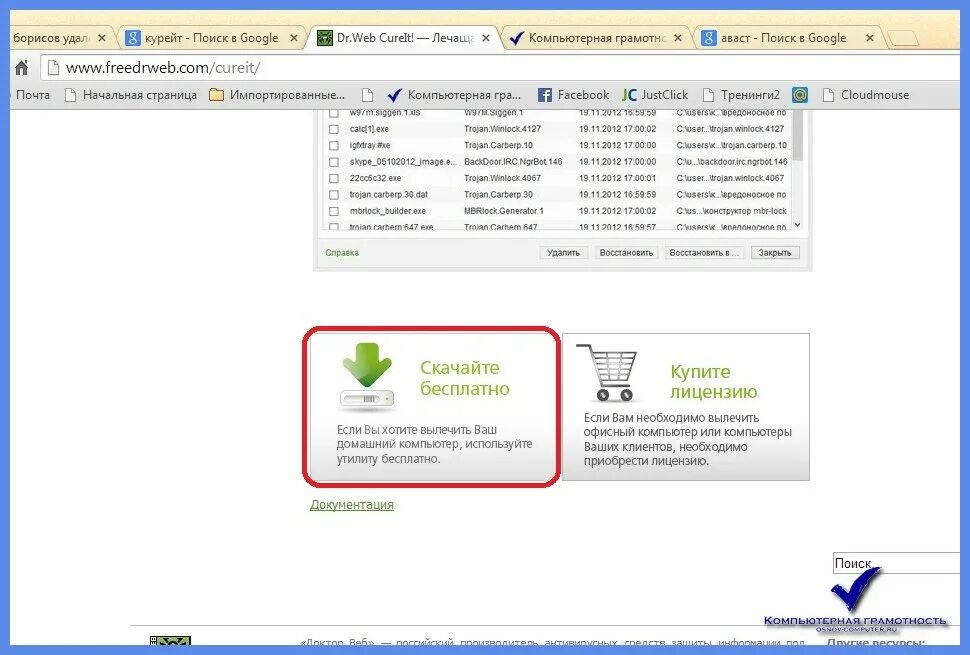
Task: Select the Trojan.Carberp.10 threat name
Action: (x=498, y=145)
